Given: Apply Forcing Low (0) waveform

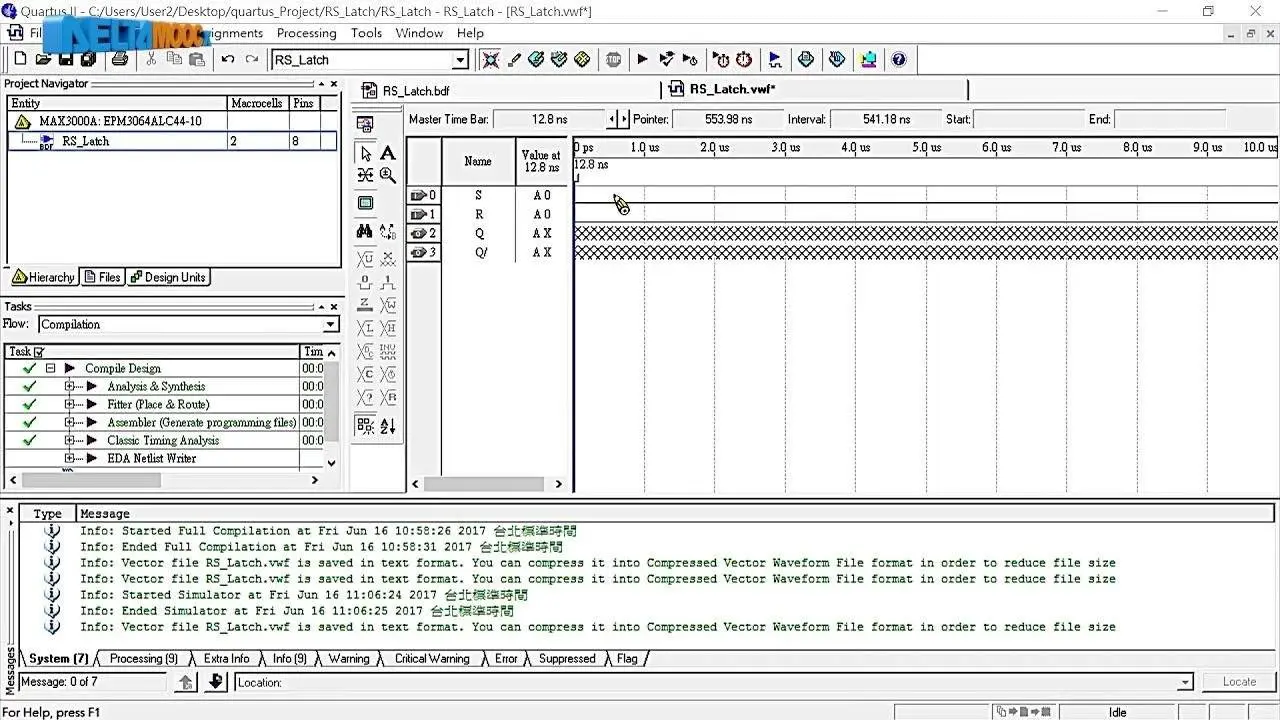Looking at the screenshot, I should tap(366, 282).
